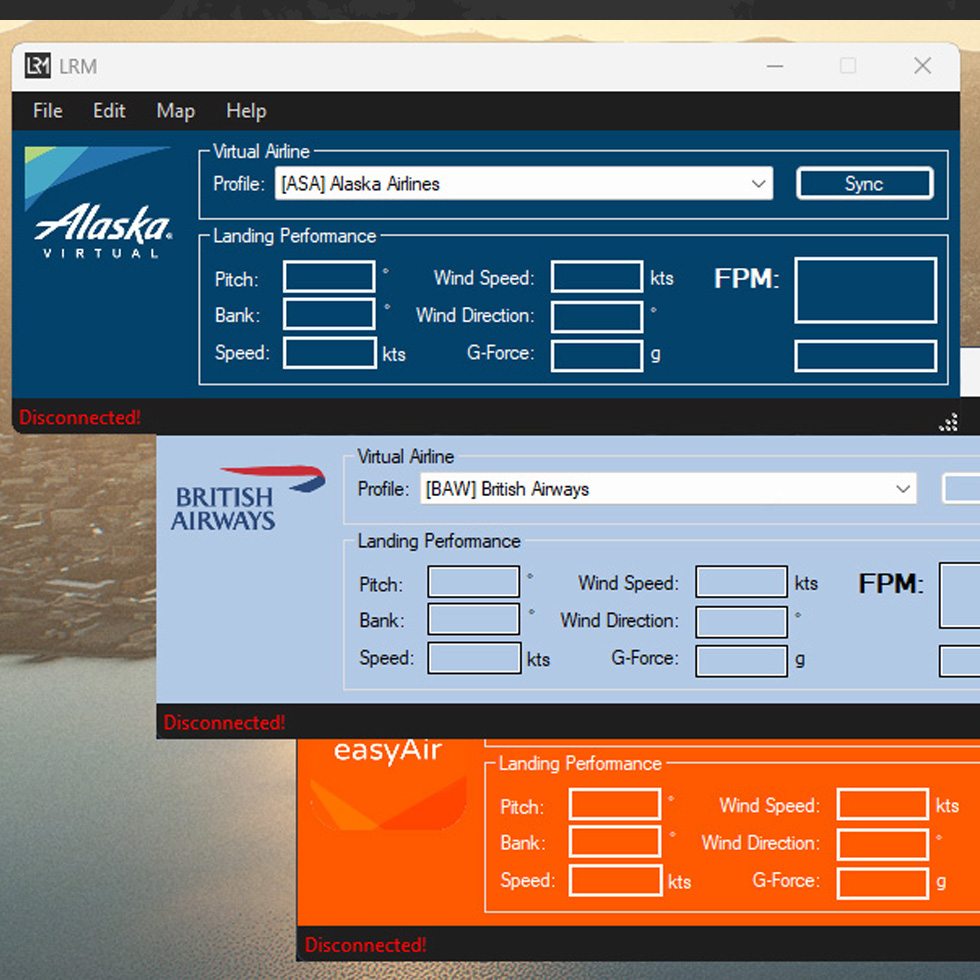The image size is (980, 980).
Task: Click Wind Direction field in British Airways window
Action: coord(741,622)
